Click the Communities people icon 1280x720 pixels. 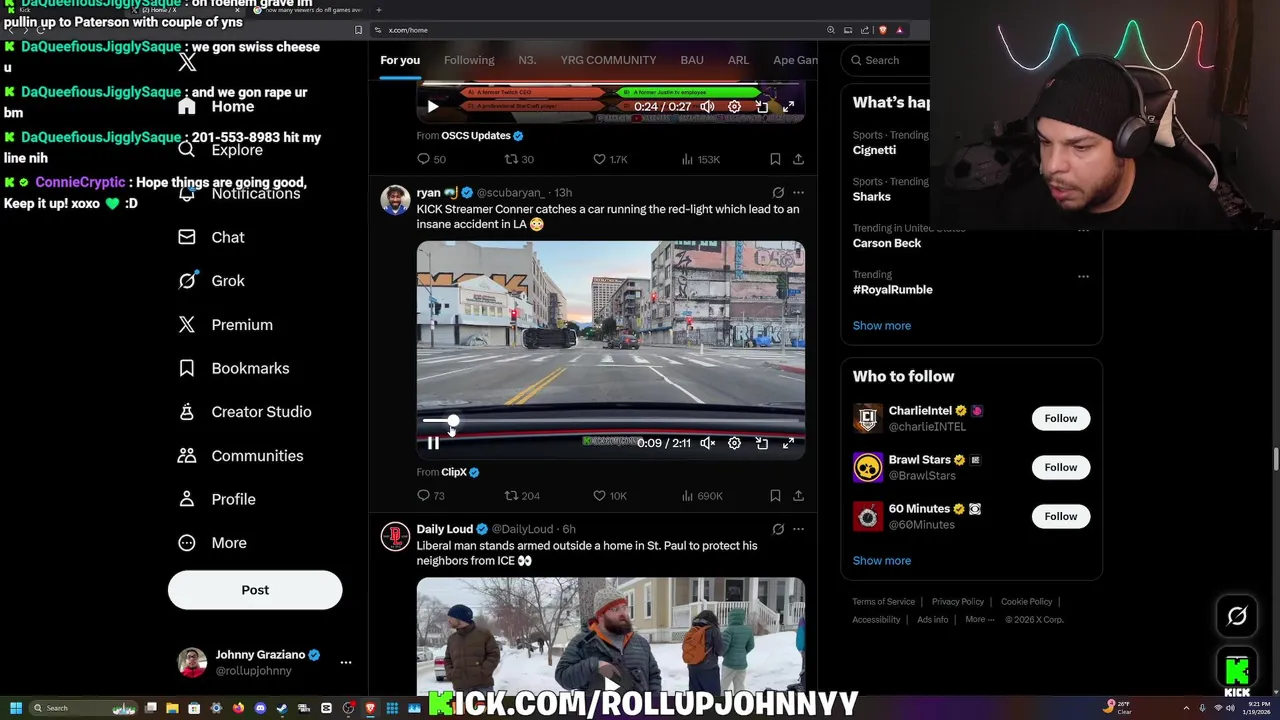coord(187,456)
